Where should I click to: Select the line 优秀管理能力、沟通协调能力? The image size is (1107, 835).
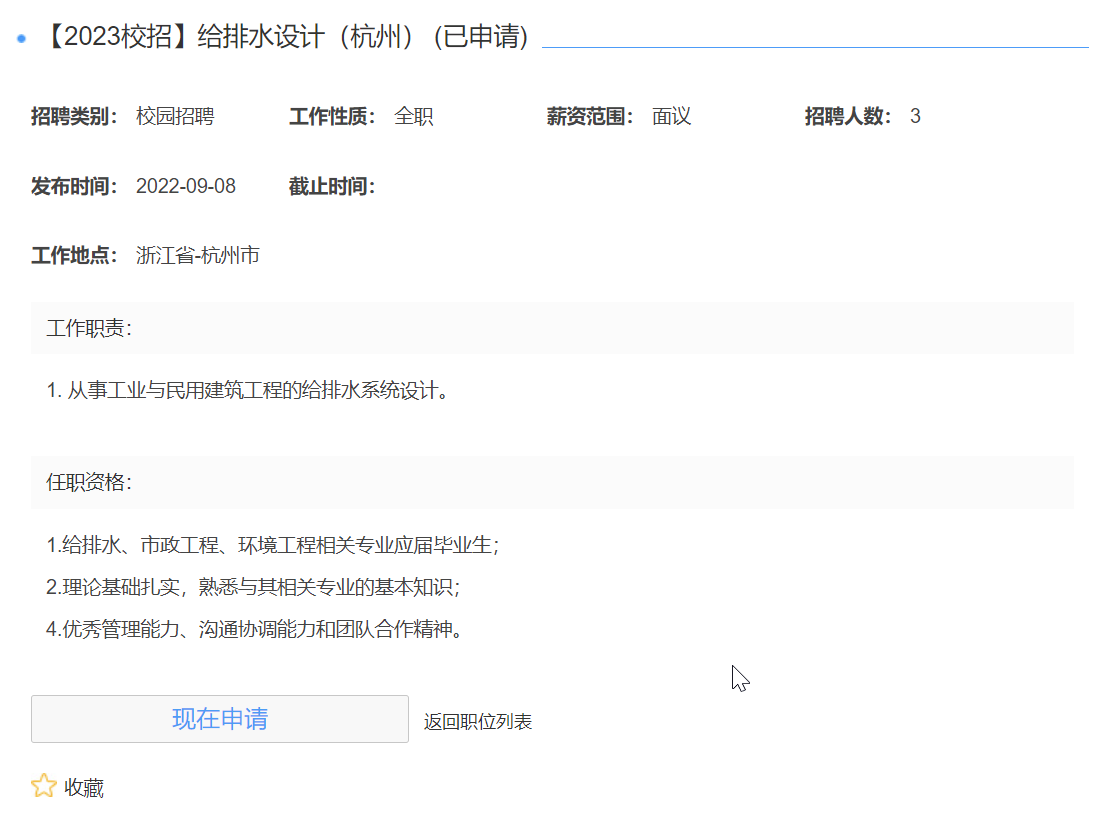pos(254,629)
